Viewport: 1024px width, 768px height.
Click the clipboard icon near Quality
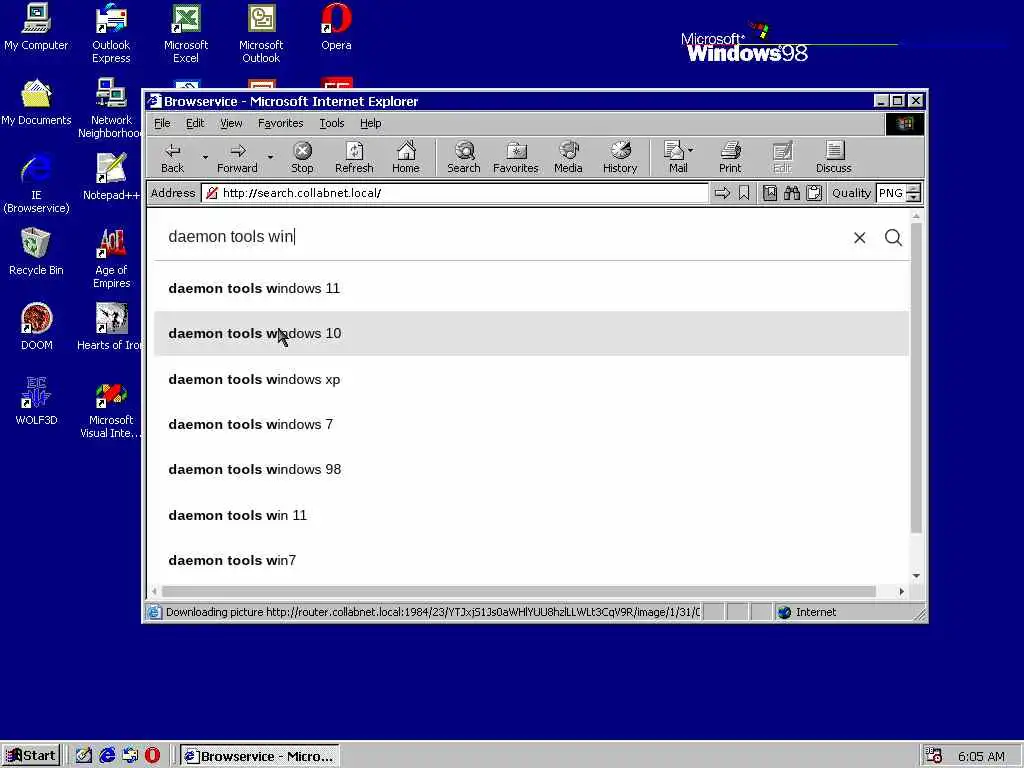(814, 193)
